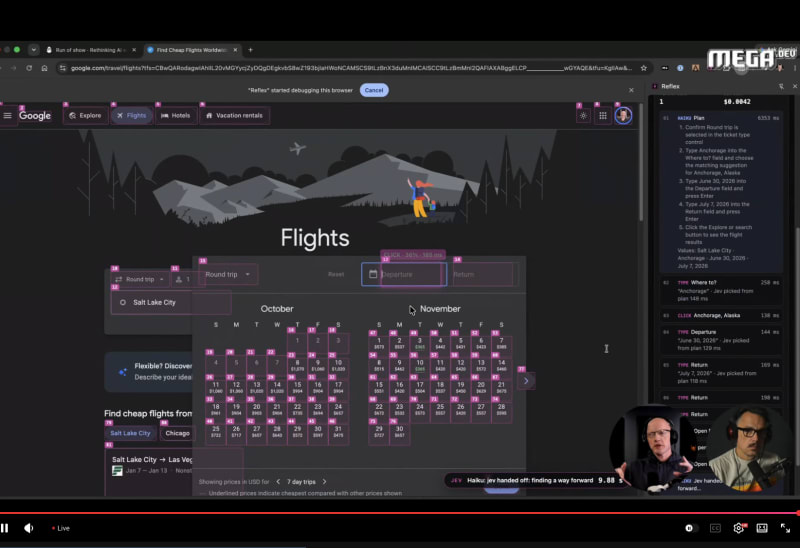The height and width of the screenshot is (548, 800).
Task: Reset the selected dates
Action: pos(336,275)
